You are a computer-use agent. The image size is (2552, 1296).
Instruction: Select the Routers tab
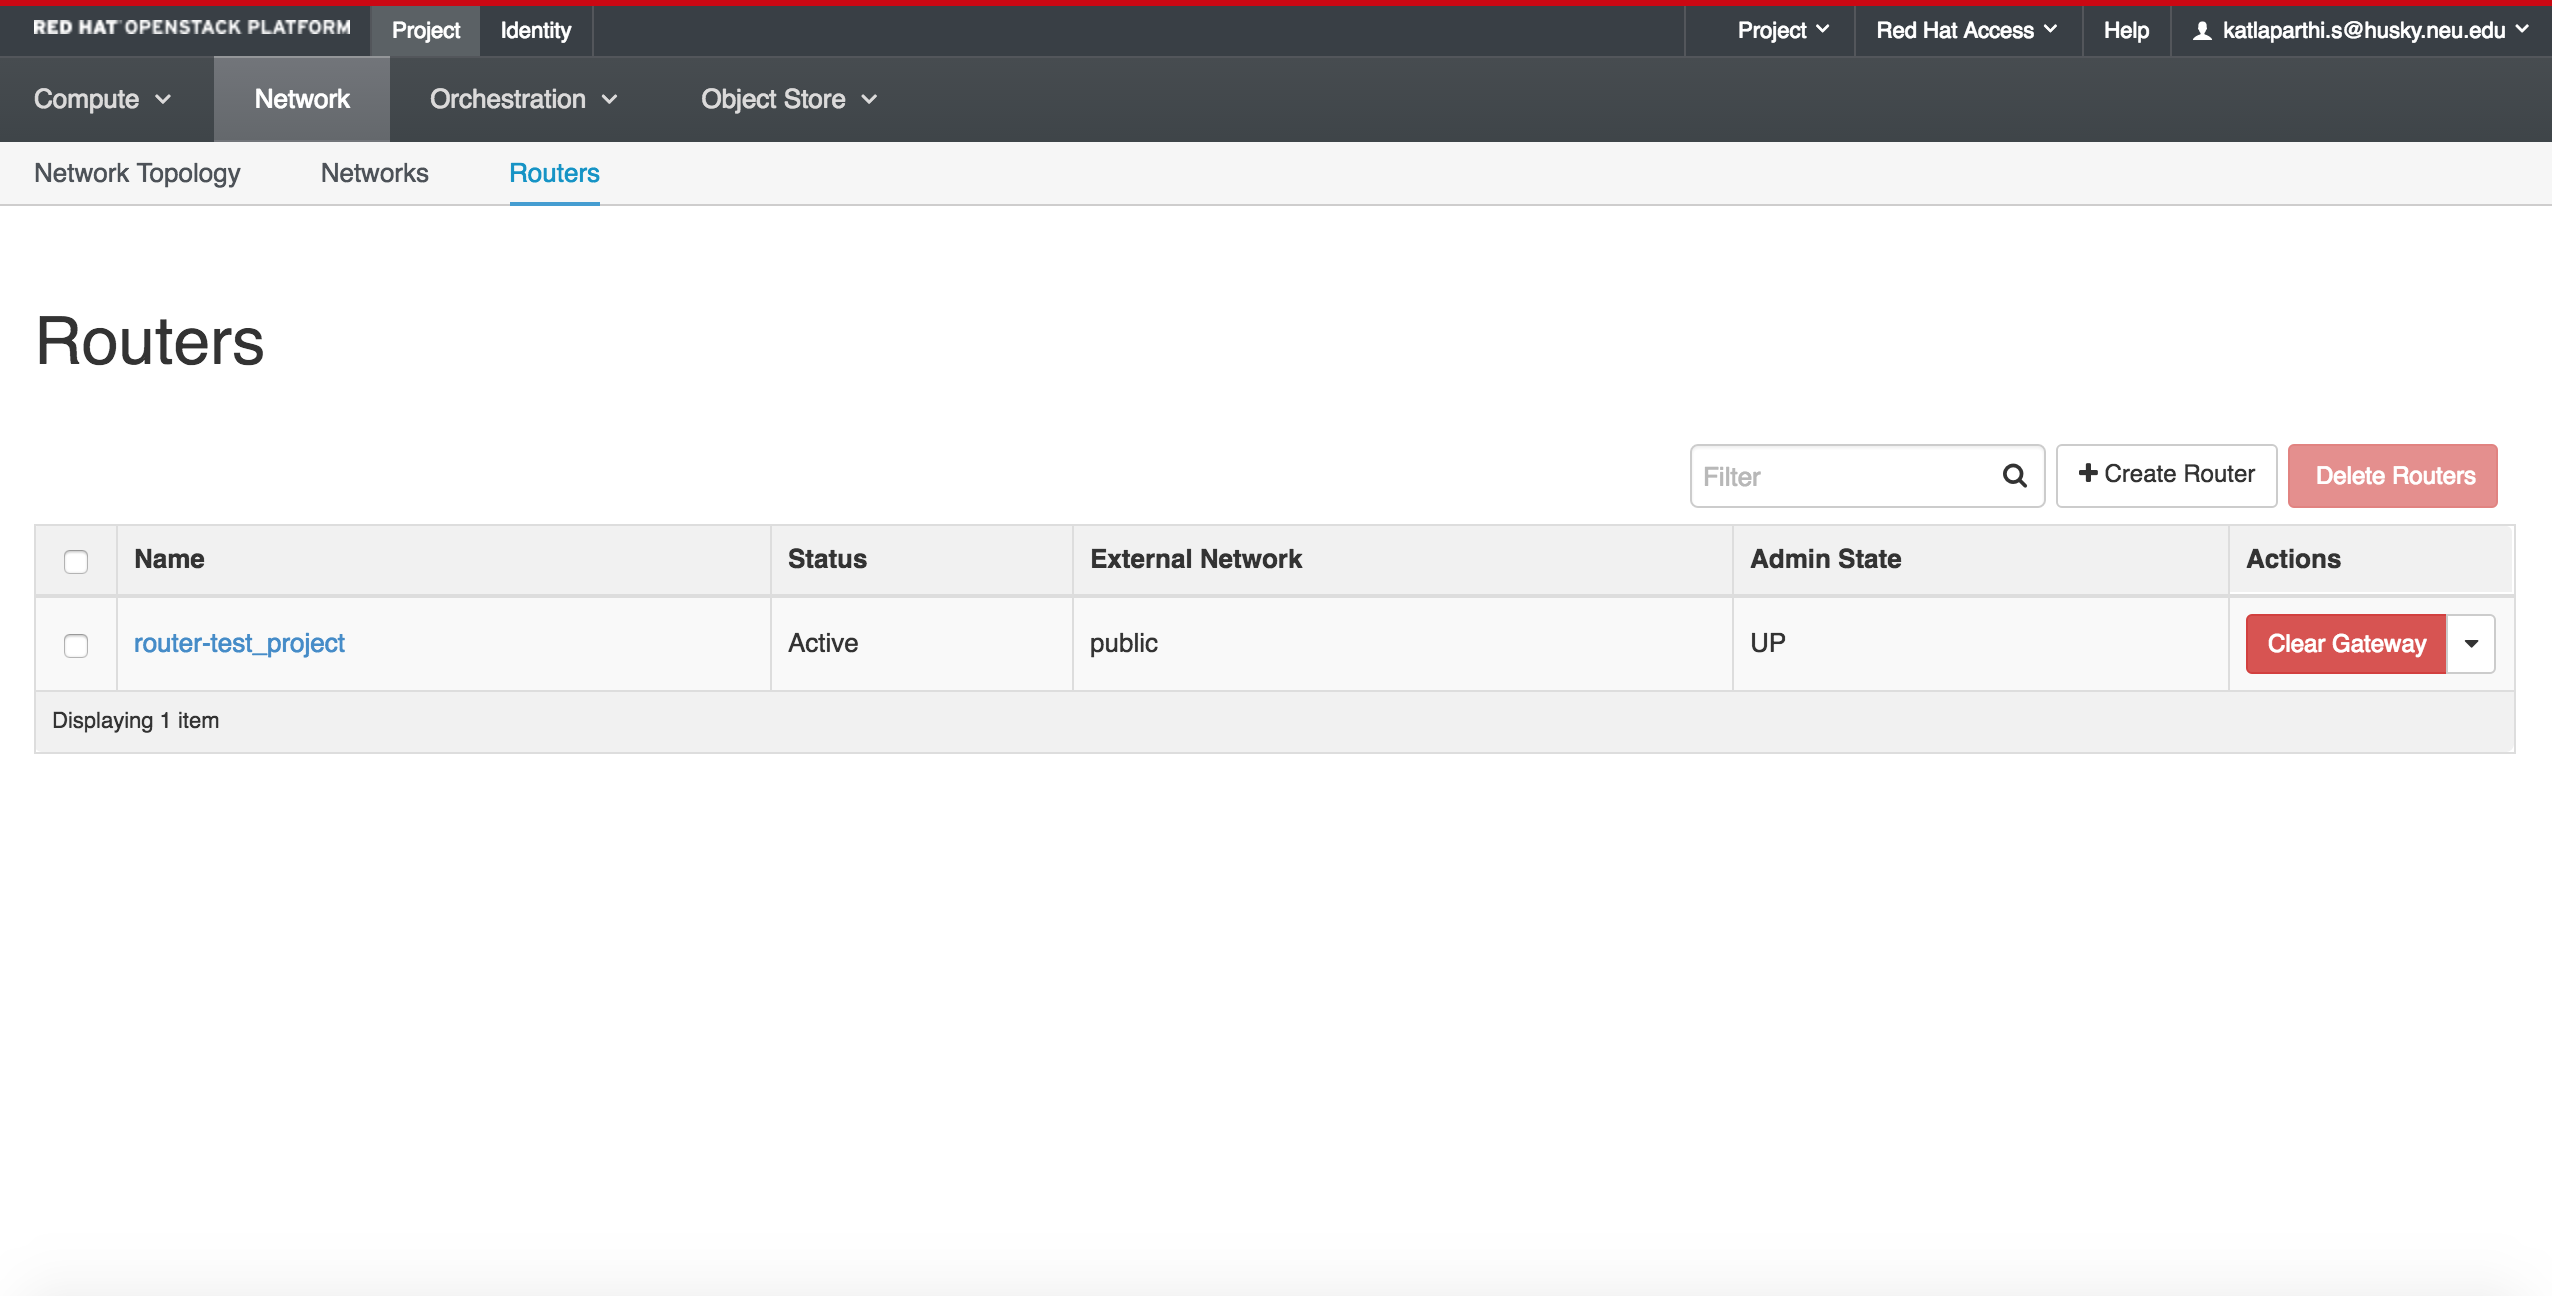[554, 173]
